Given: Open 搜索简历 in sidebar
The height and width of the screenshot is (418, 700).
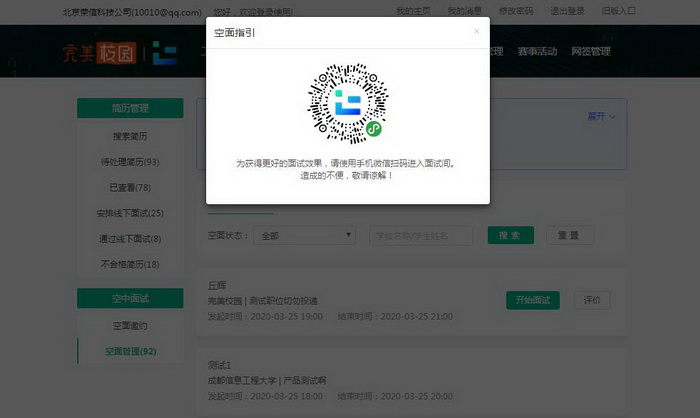Looking at the screenshot, I should coord(130,136).
